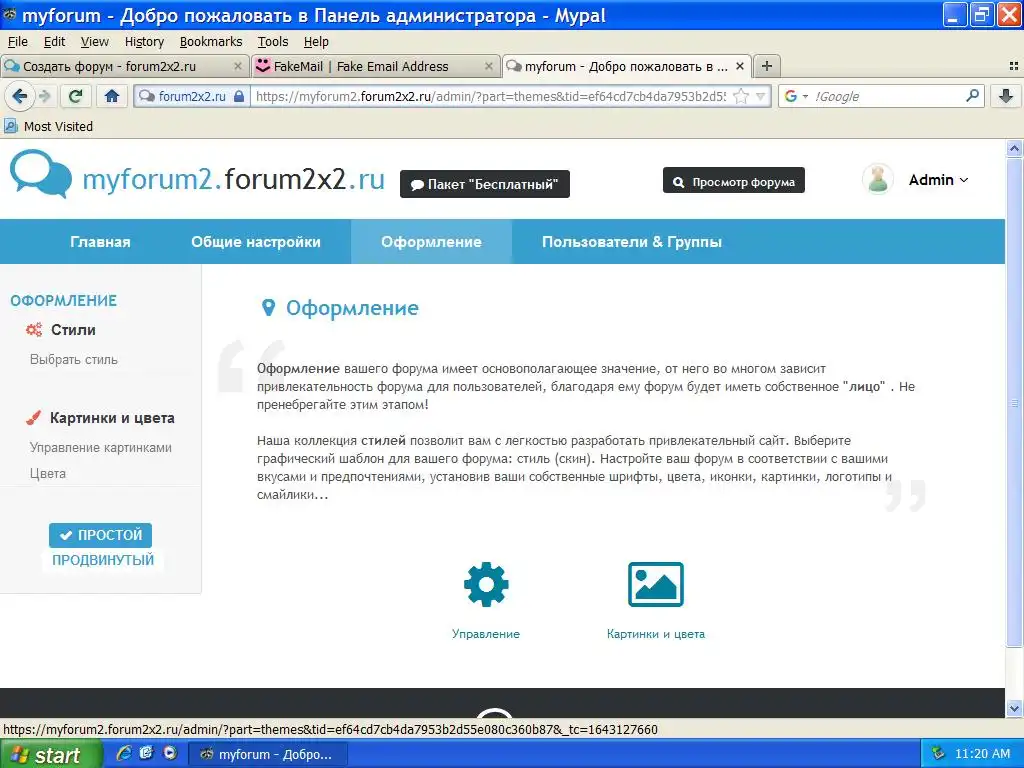This screenshot has width=1024, height=768.
Task: Click the list all tabs icon
Action: 1014,66
